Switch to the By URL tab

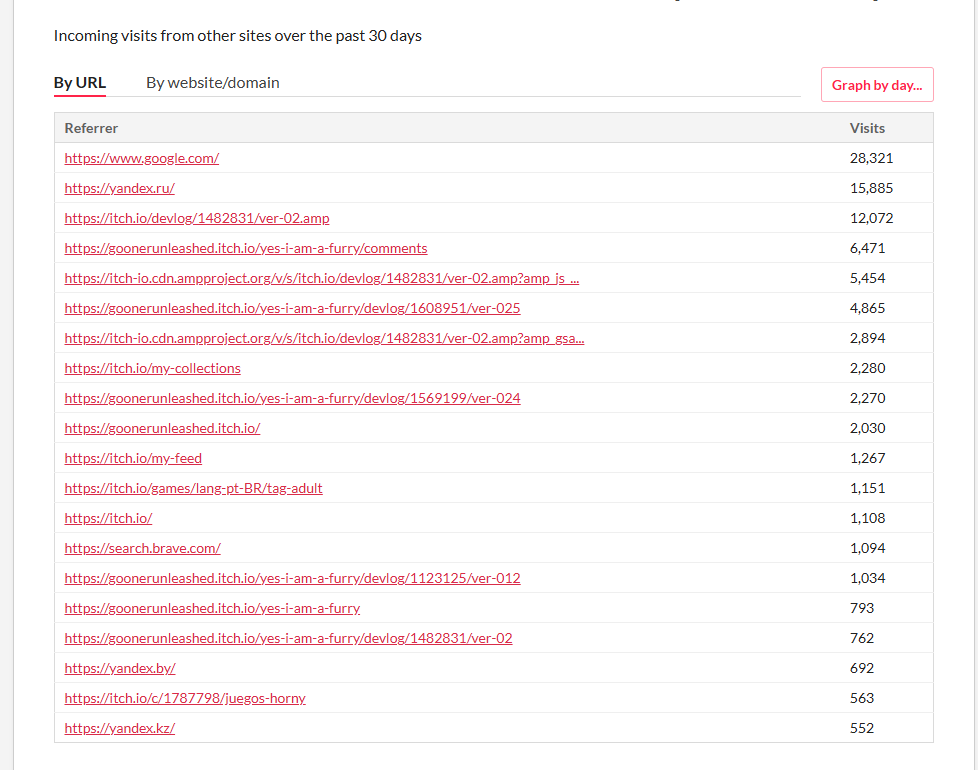(80, 83)
